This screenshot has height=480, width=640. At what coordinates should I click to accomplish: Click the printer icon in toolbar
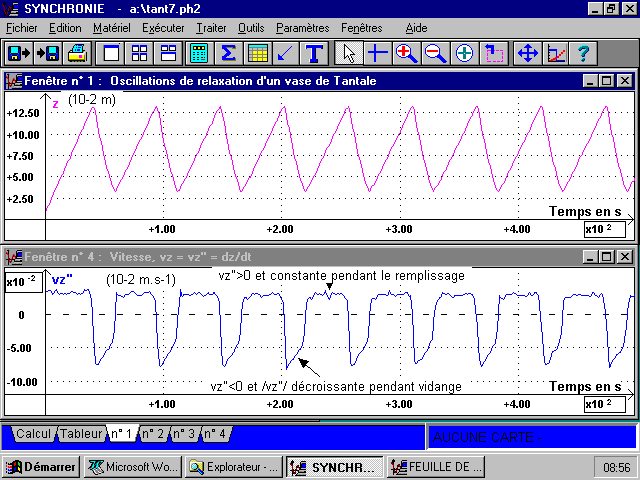[x=77, y=53]
